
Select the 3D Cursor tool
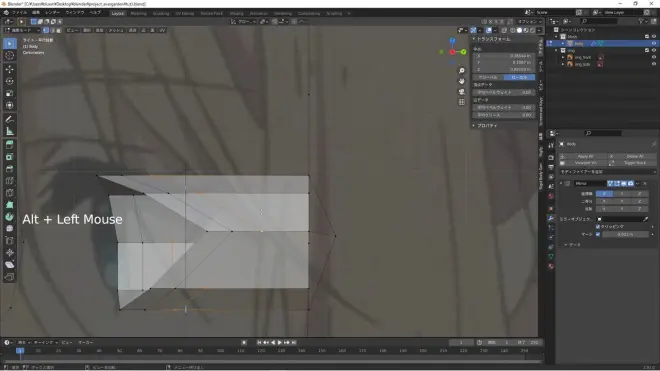pos(10,56)
